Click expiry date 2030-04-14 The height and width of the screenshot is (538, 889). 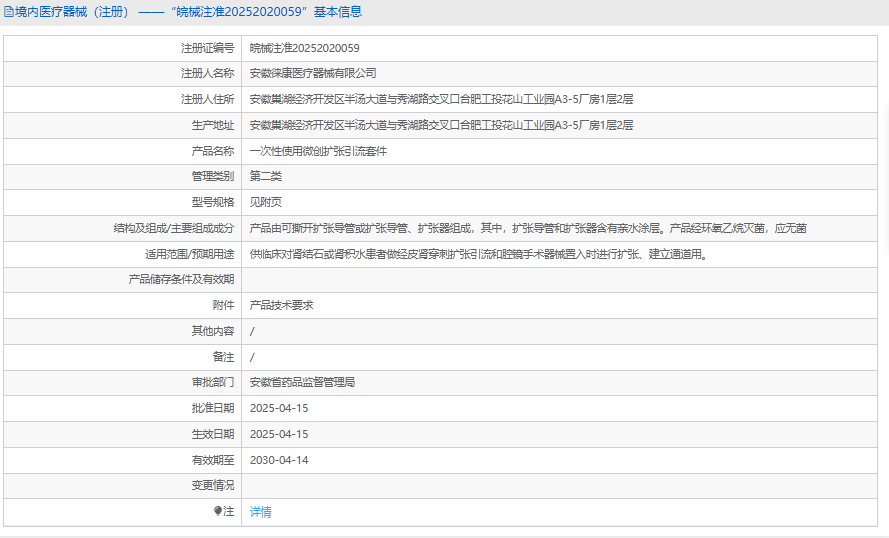279,460
